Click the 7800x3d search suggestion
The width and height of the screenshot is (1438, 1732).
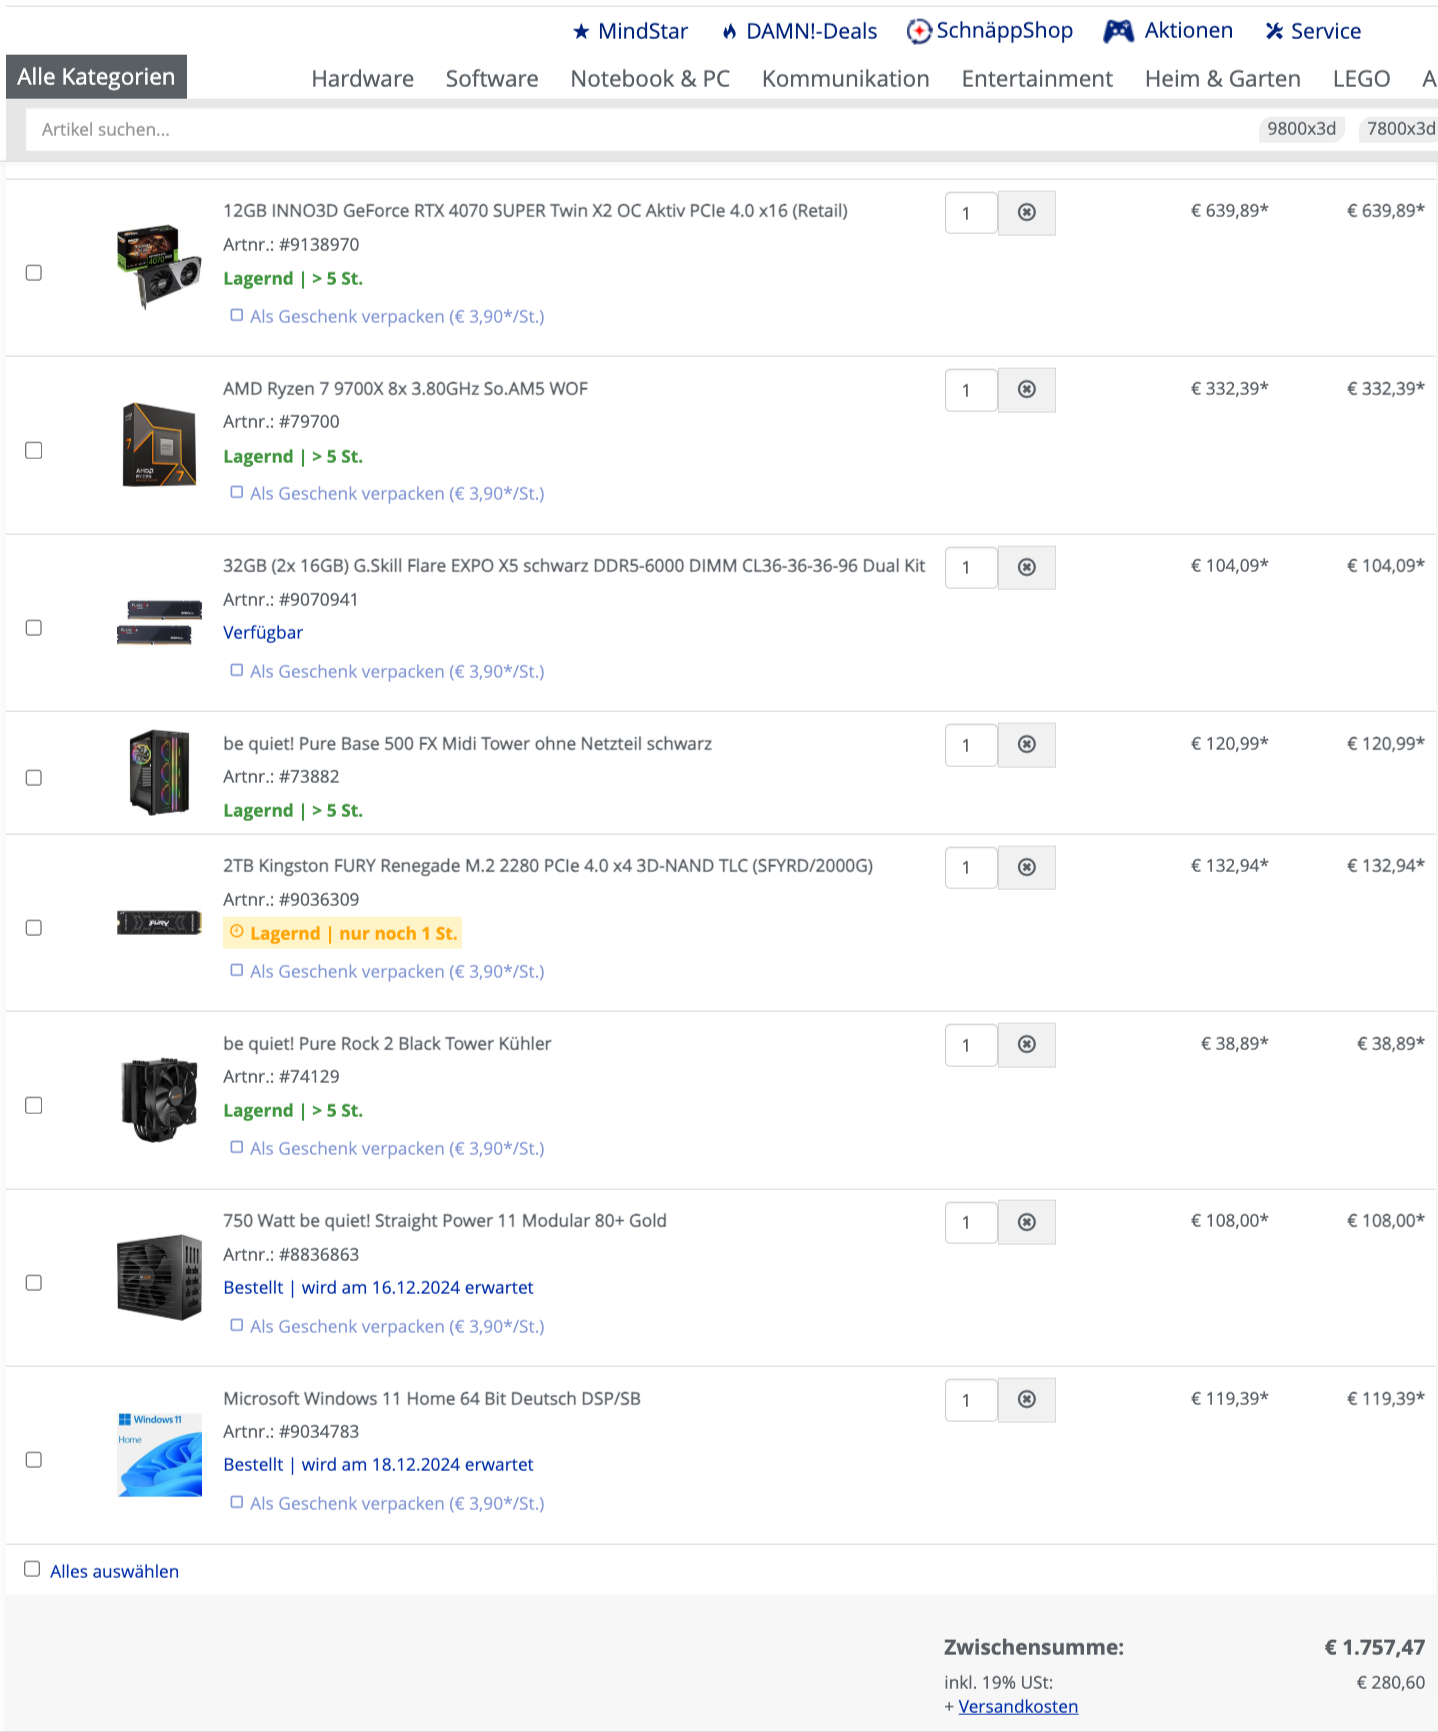(x=1399, y=129)
